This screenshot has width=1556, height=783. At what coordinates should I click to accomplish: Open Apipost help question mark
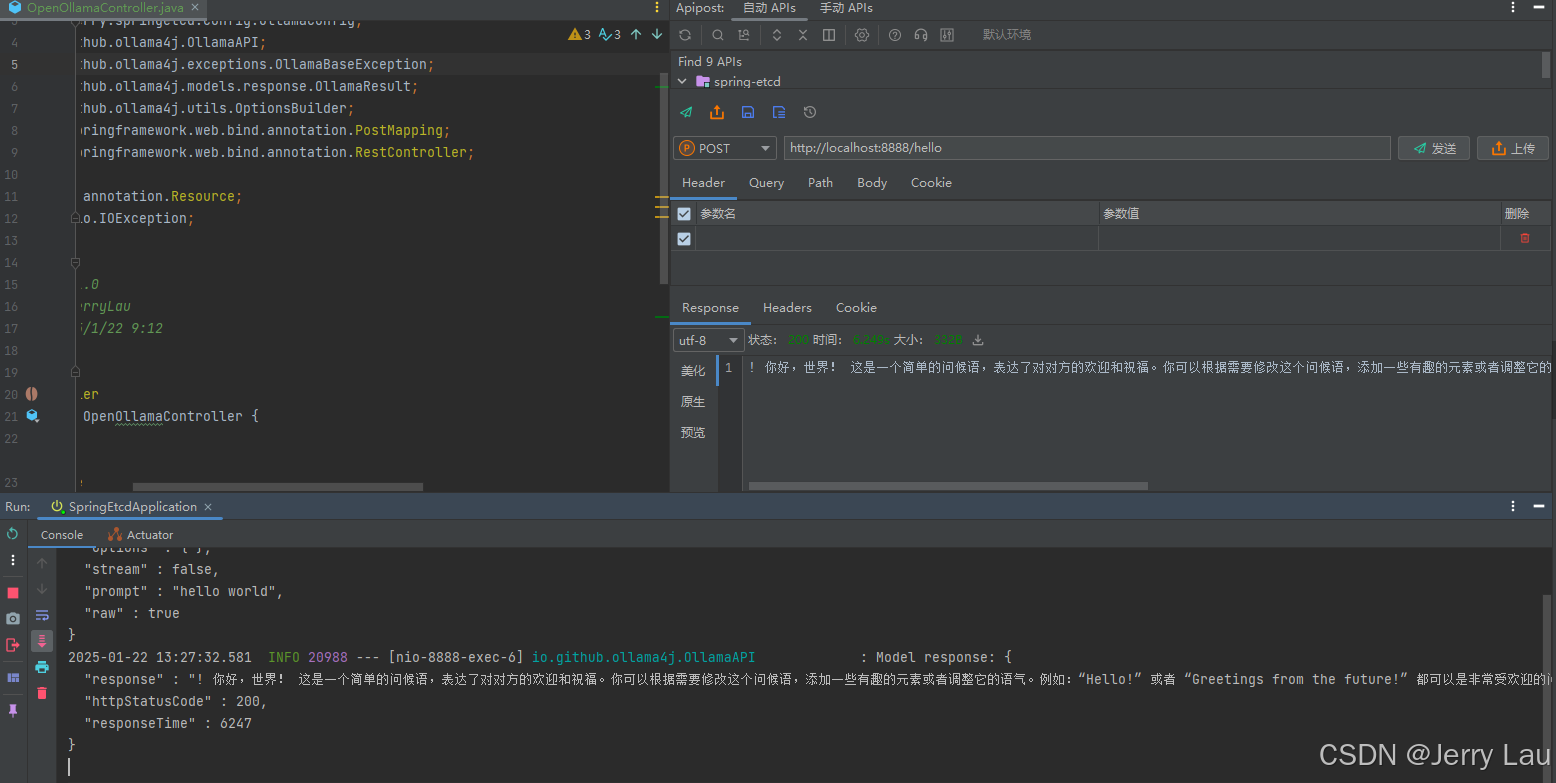click(x=895, y=35)
